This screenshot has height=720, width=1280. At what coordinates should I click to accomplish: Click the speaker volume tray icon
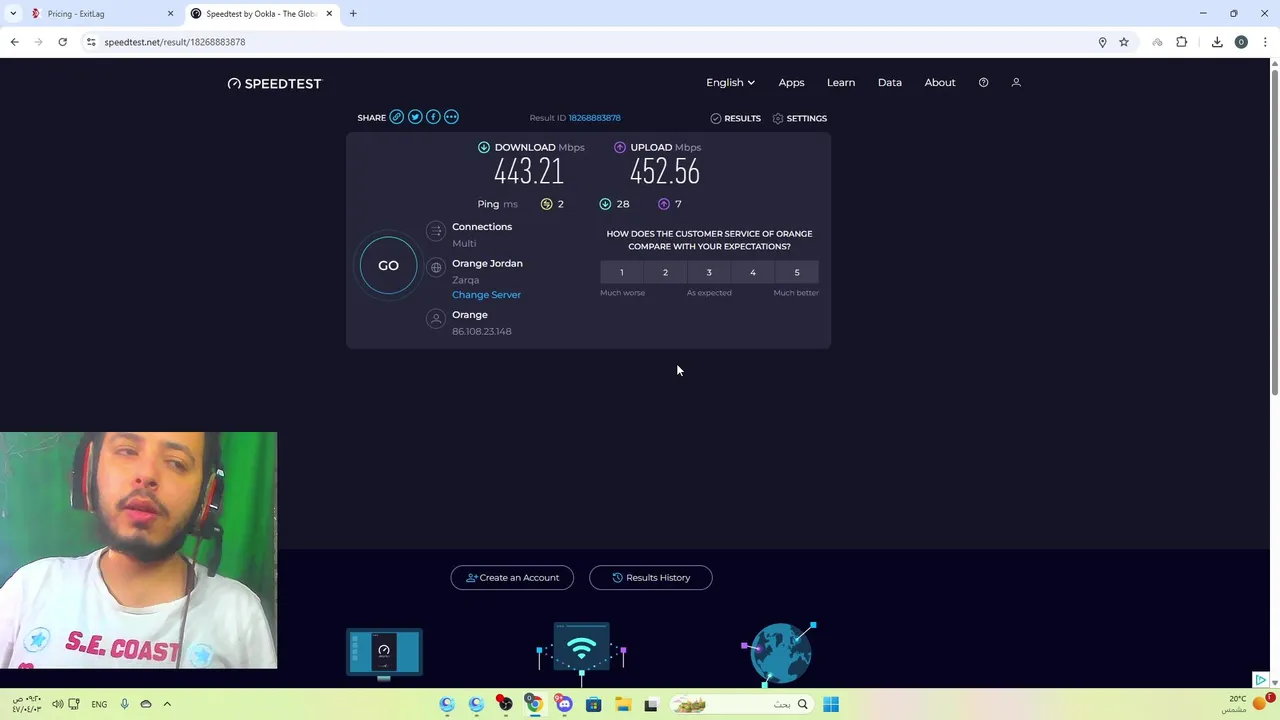coord(57,704)
